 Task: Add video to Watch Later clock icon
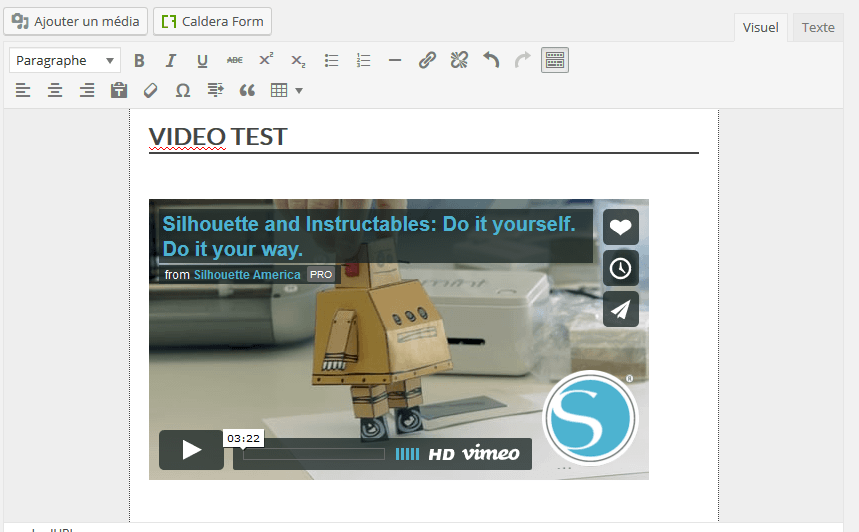[x=621, y=268]
